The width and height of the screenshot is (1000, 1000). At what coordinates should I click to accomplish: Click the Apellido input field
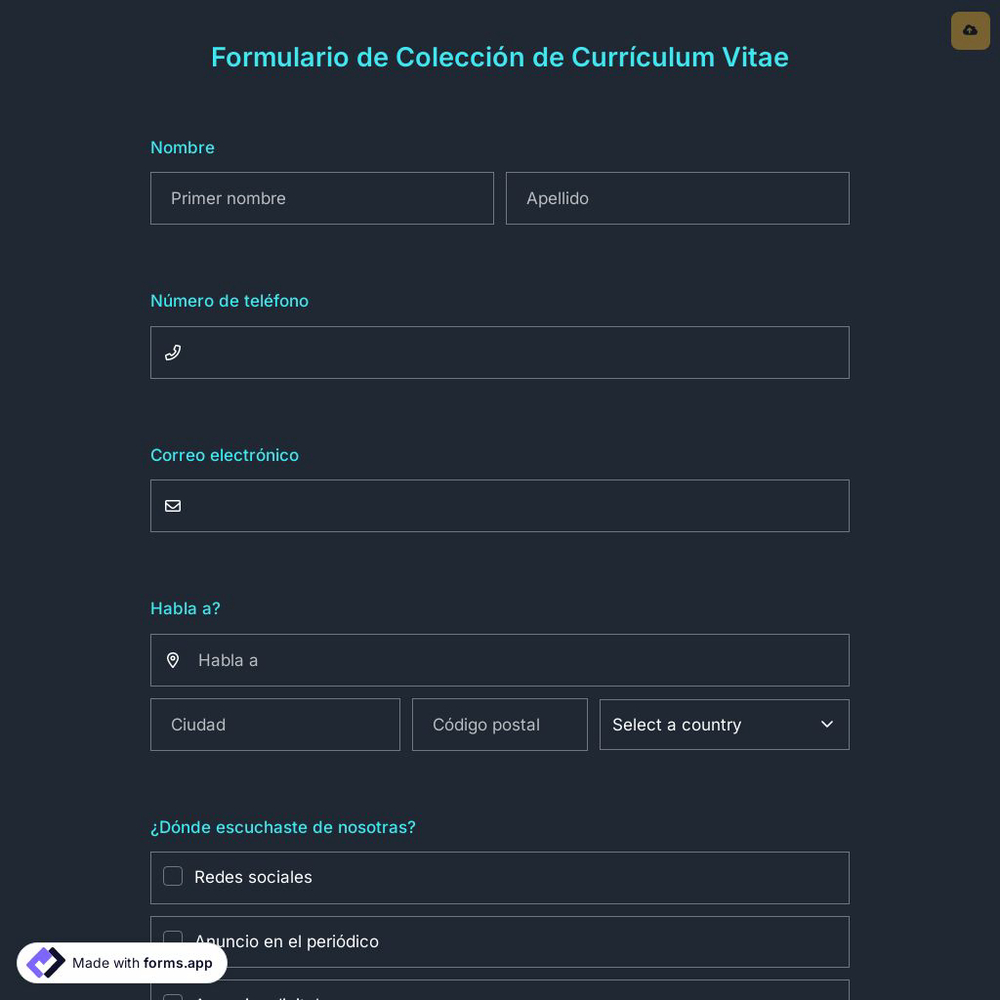[677, 198]
